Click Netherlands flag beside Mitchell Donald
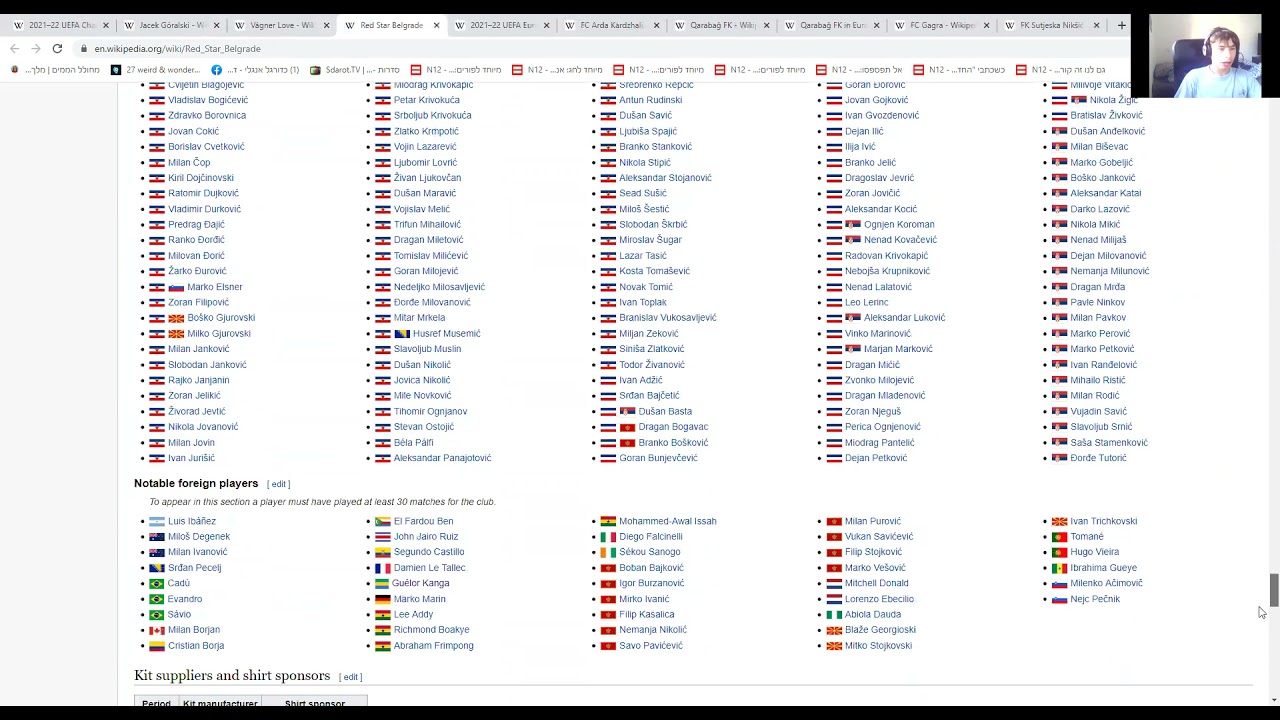1280x720 pixels. 833,583
